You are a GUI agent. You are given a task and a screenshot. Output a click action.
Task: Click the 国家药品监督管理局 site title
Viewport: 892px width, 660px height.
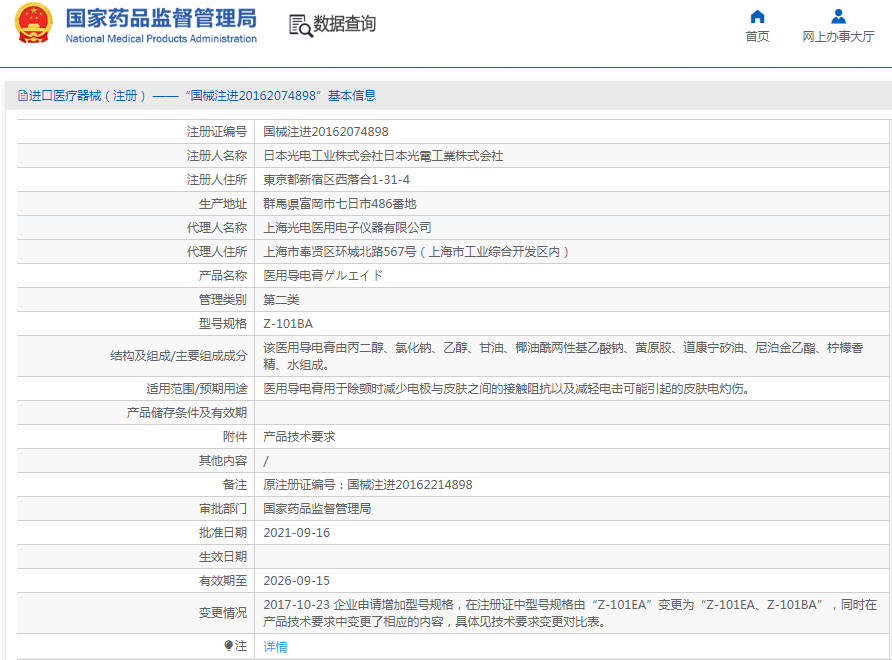161,19
